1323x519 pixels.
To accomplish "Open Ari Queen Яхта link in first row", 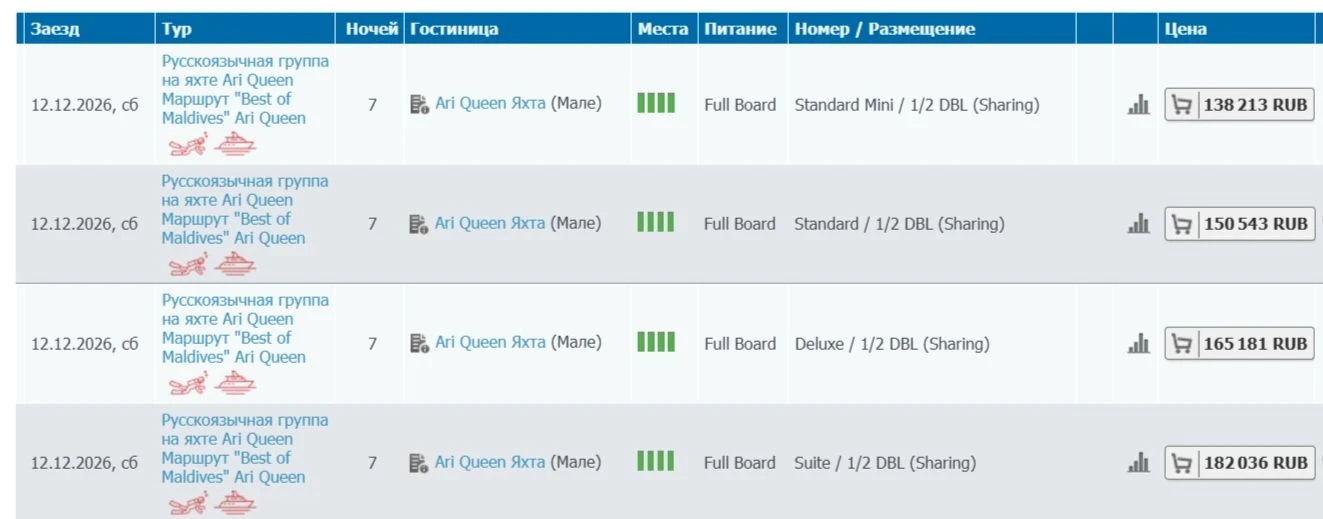I will click(x=491, y=103).
